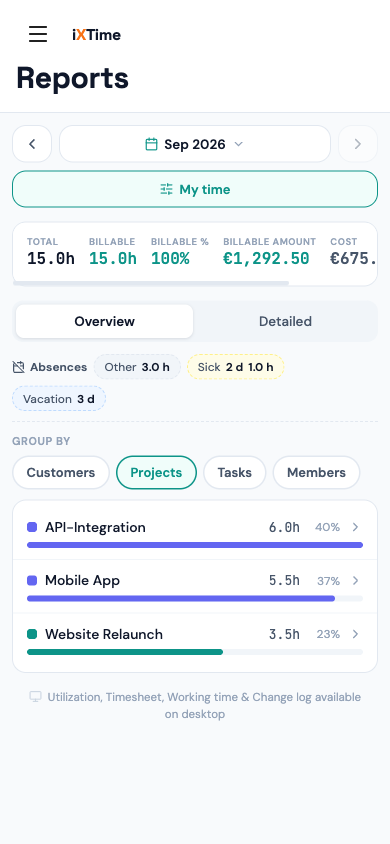
Task: Switch to the Detailed tab
Action: (x=285, y=321)
